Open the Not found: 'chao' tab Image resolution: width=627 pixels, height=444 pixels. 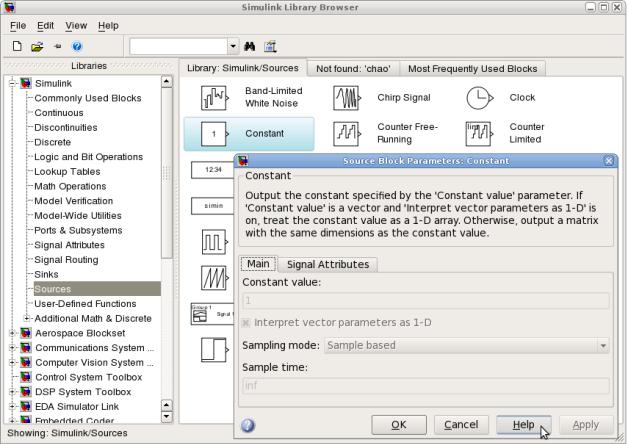tap(353, 69)
